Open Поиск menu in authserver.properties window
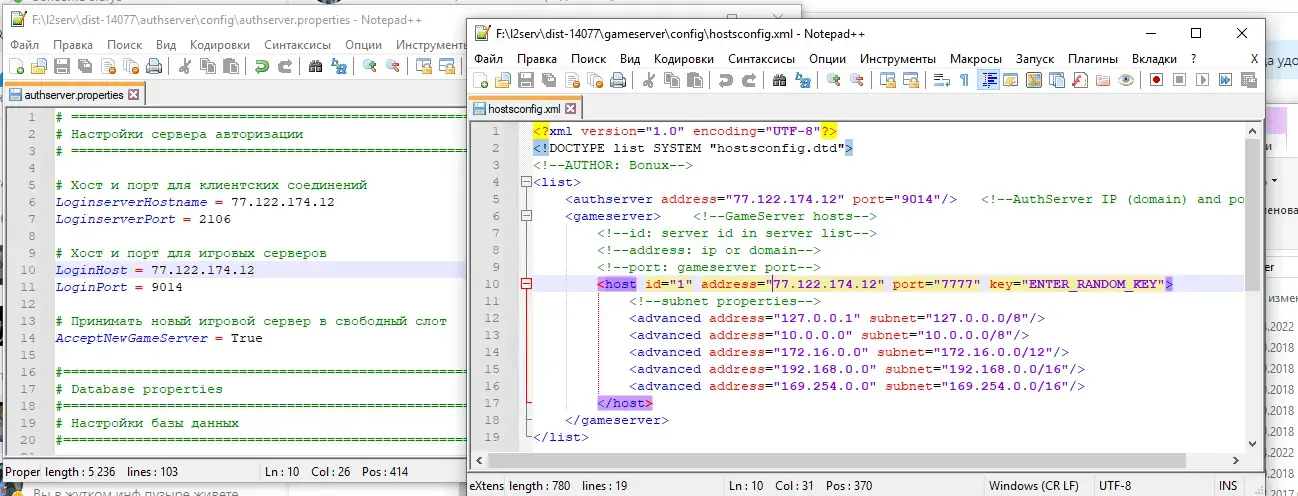 125,45
